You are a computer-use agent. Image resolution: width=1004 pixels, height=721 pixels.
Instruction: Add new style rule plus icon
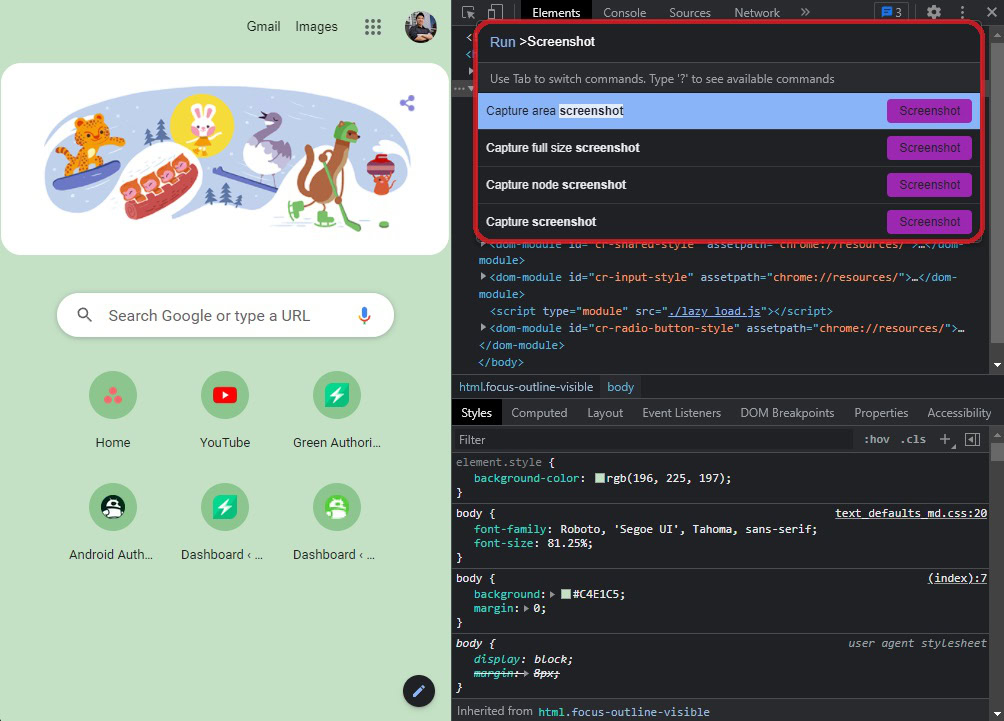coord(945,439)
